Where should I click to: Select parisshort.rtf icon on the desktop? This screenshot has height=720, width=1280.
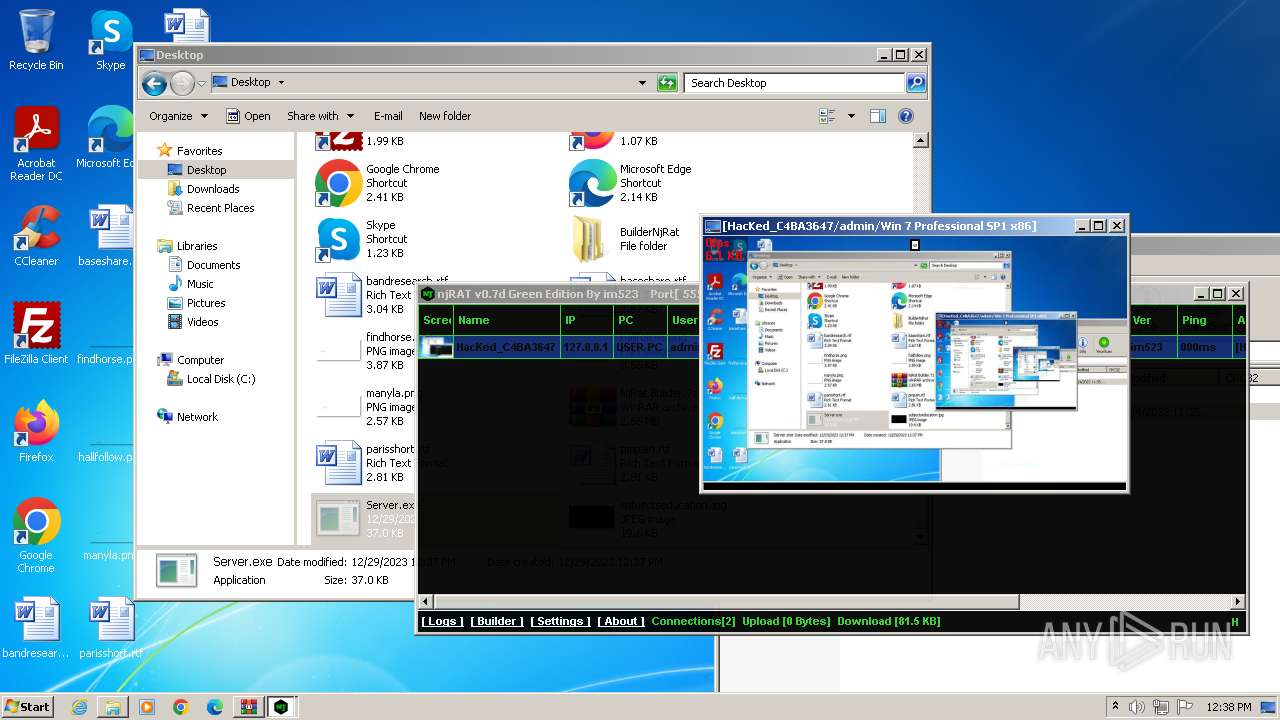[110, 627]
